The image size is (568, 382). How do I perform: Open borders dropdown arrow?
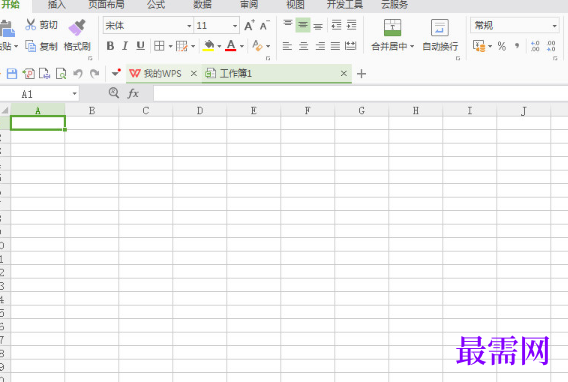point(170,46)
